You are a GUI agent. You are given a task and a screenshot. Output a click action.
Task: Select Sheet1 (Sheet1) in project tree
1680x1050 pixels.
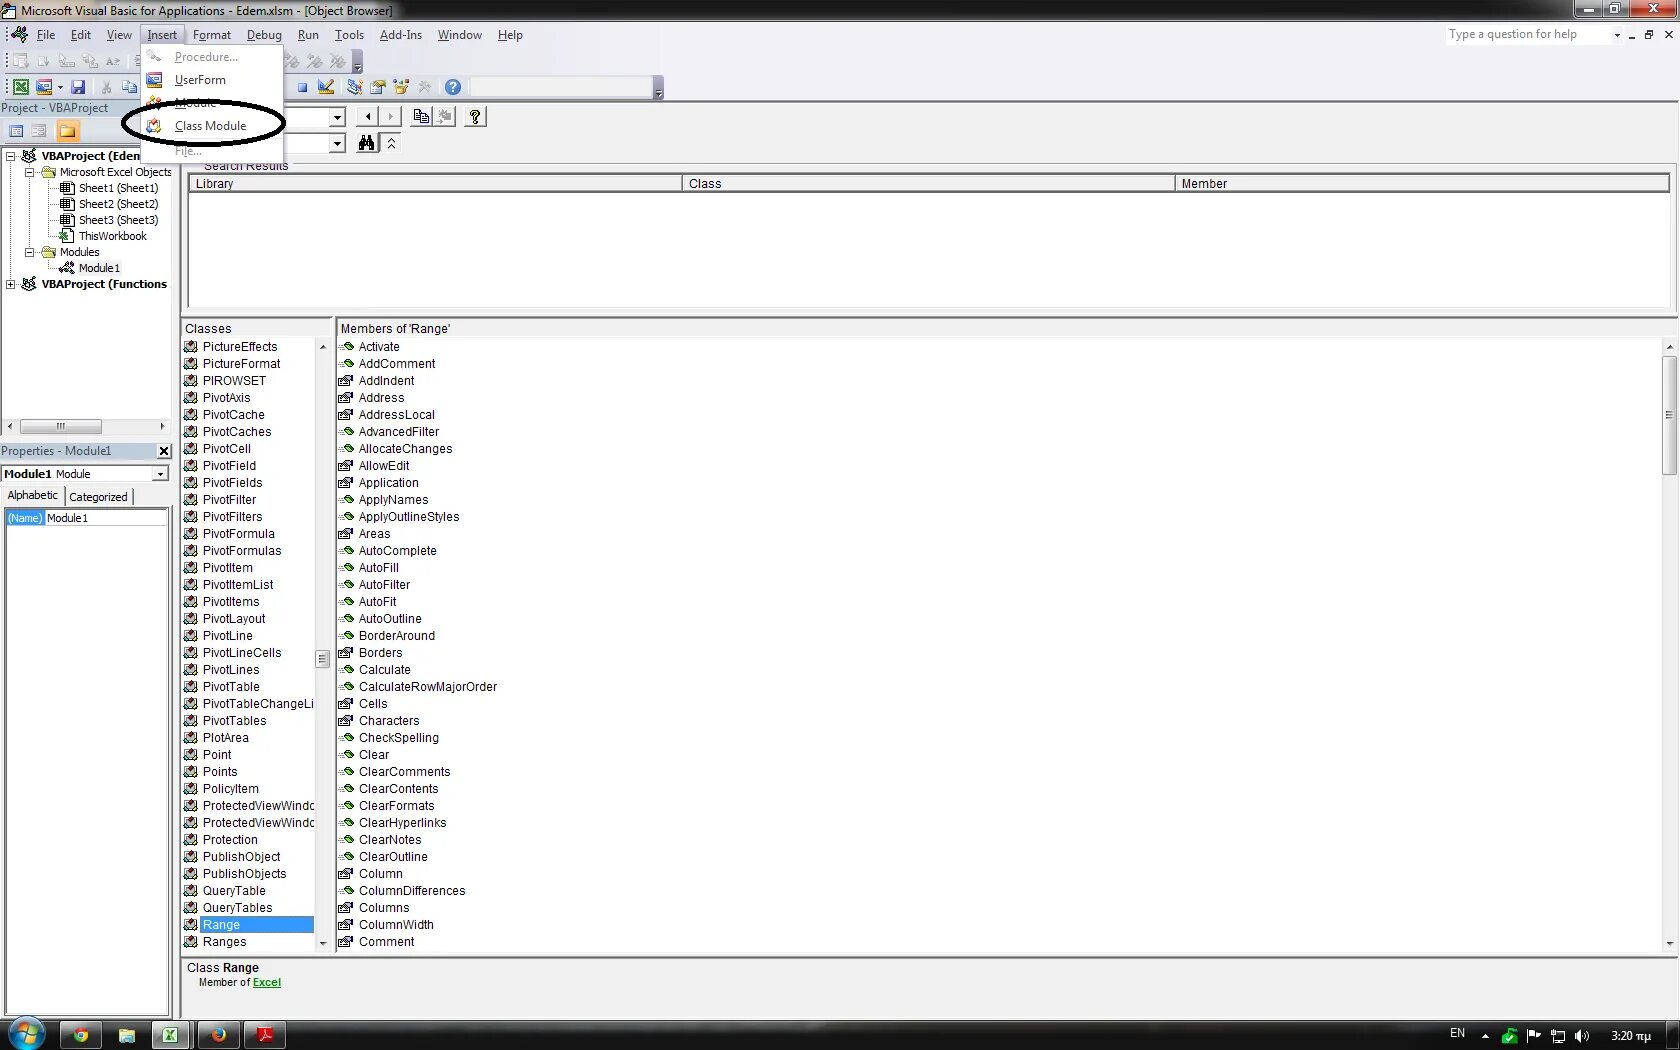tap(118, 188)
